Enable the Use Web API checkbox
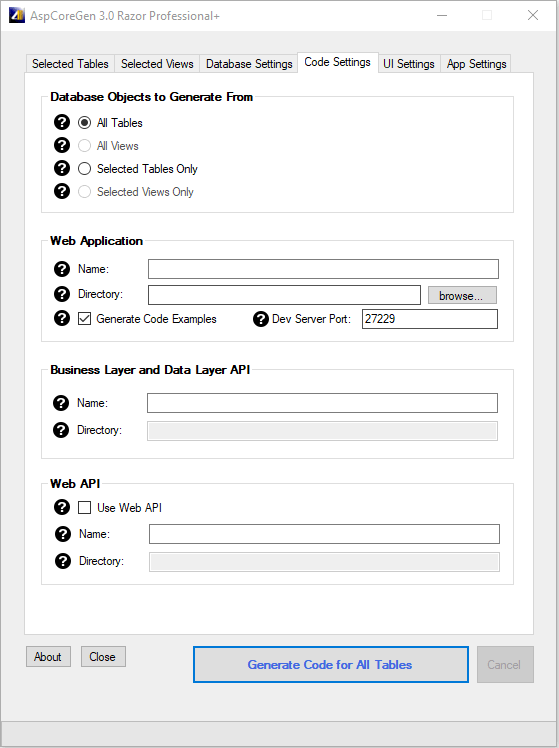Viewport: 559px width, 748px height. point(84,508)
